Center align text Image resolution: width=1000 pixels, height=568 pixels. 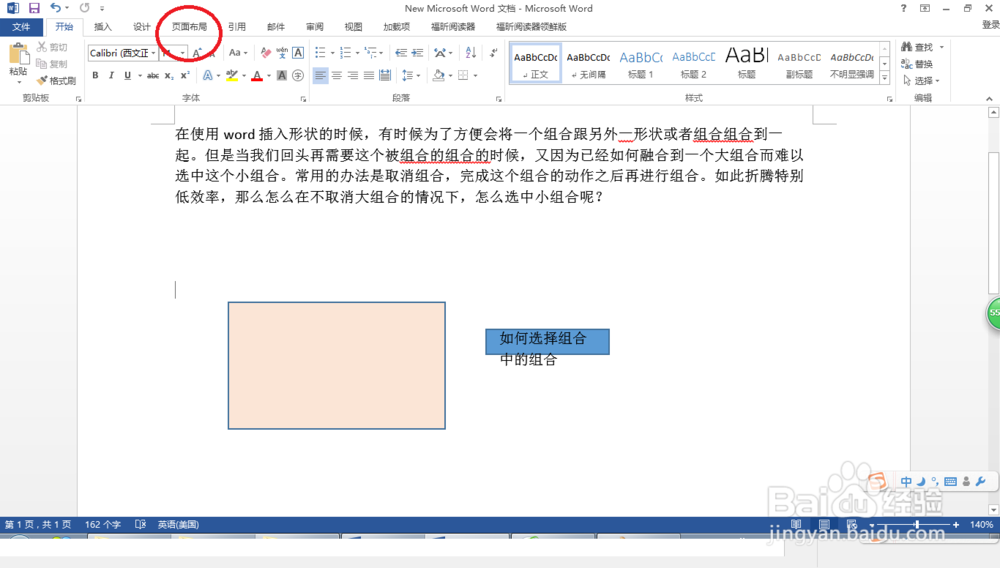point(337,75)
